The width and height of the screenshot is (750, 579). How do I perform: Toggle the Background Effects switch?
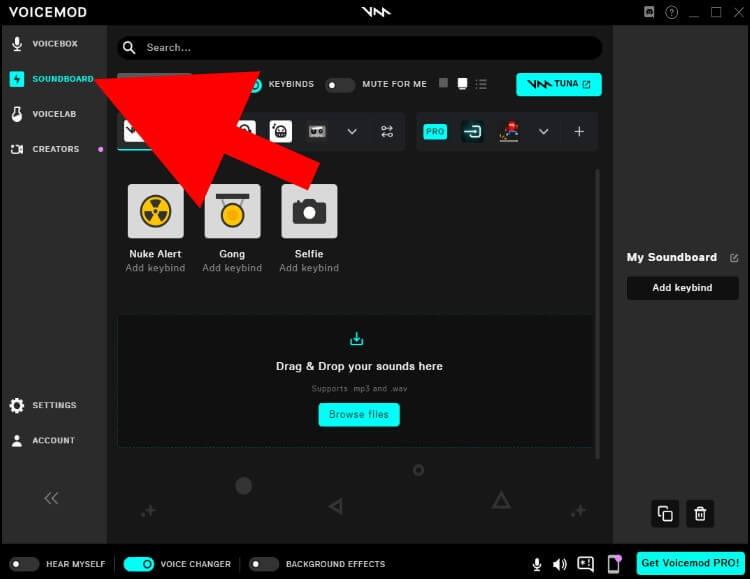click(x=264, y=564)
